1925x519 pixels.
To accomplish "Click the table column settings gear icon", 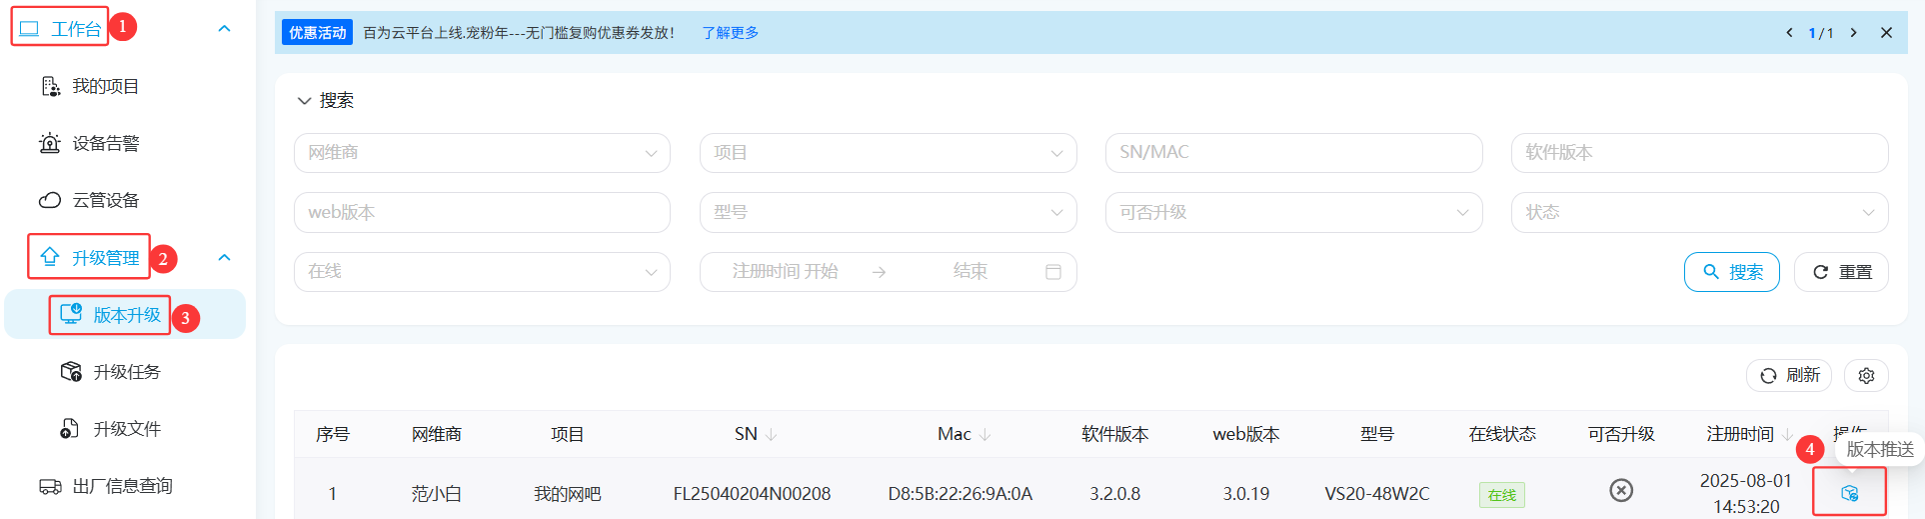I will pos(1866,375).
